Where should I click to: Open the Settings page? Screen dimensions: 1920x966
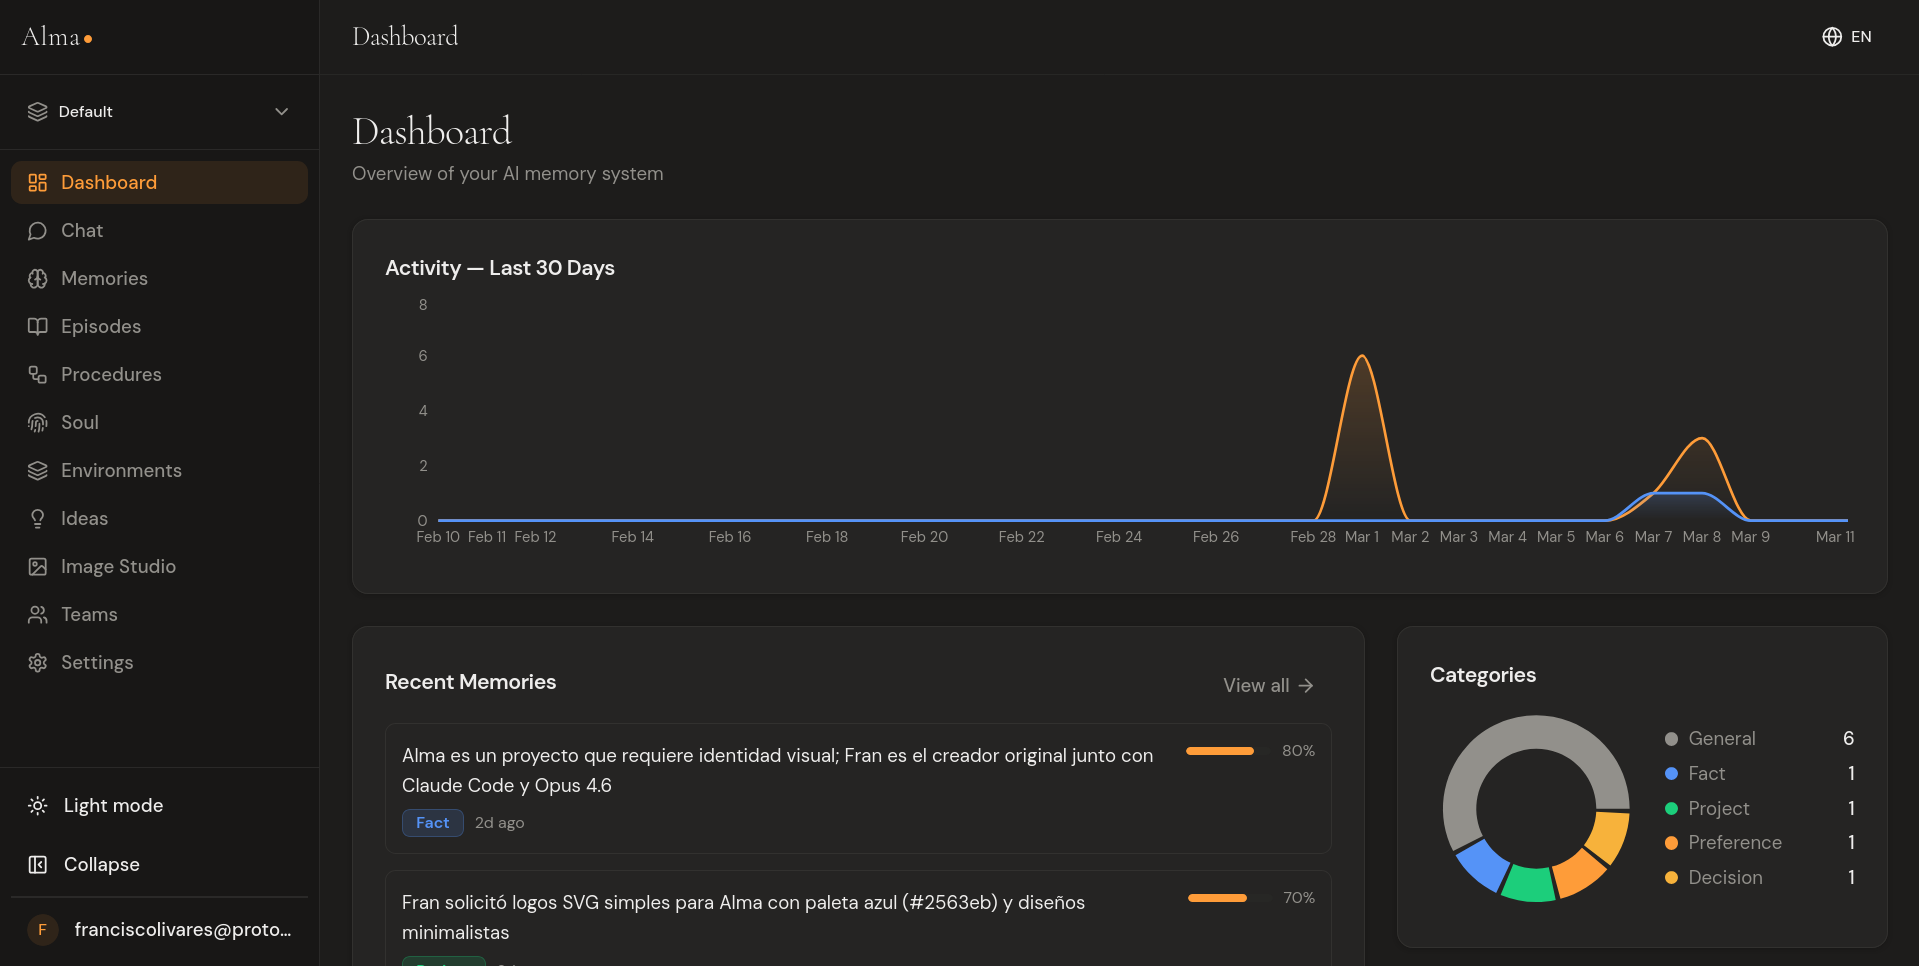point(159,662)
